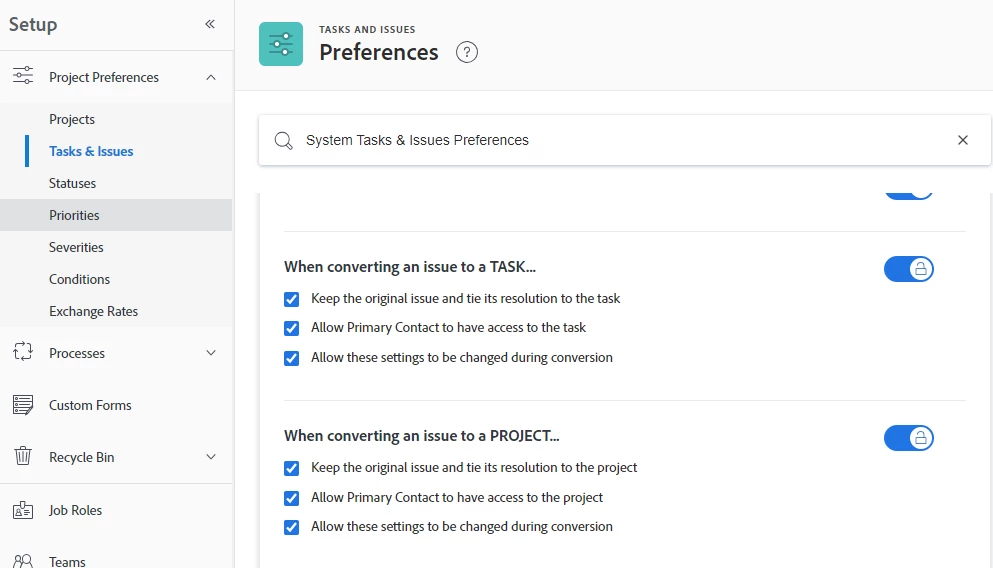
Task: Collapse the Project Preferences section chevron
Action: click(x=210, y=77)
